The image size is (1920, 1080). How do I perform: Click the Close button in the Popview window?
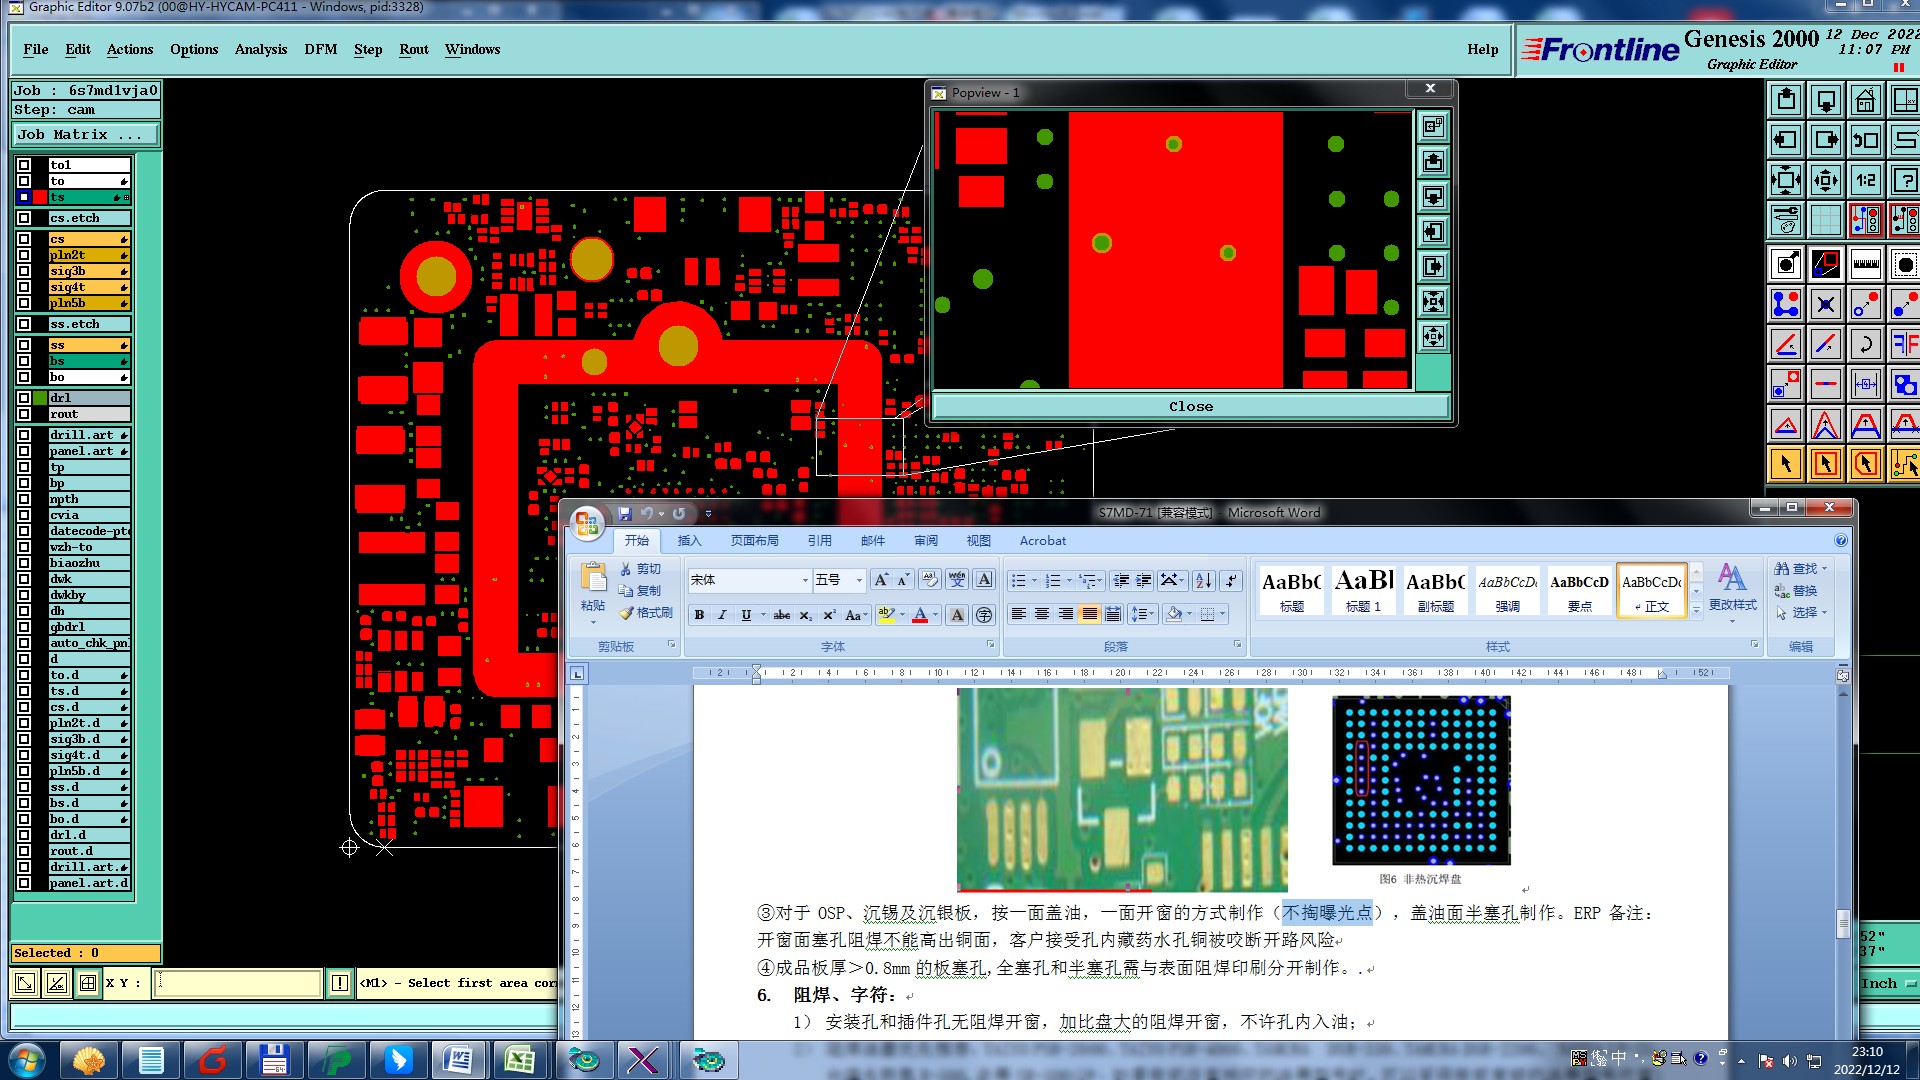(x=1190, y=406)
